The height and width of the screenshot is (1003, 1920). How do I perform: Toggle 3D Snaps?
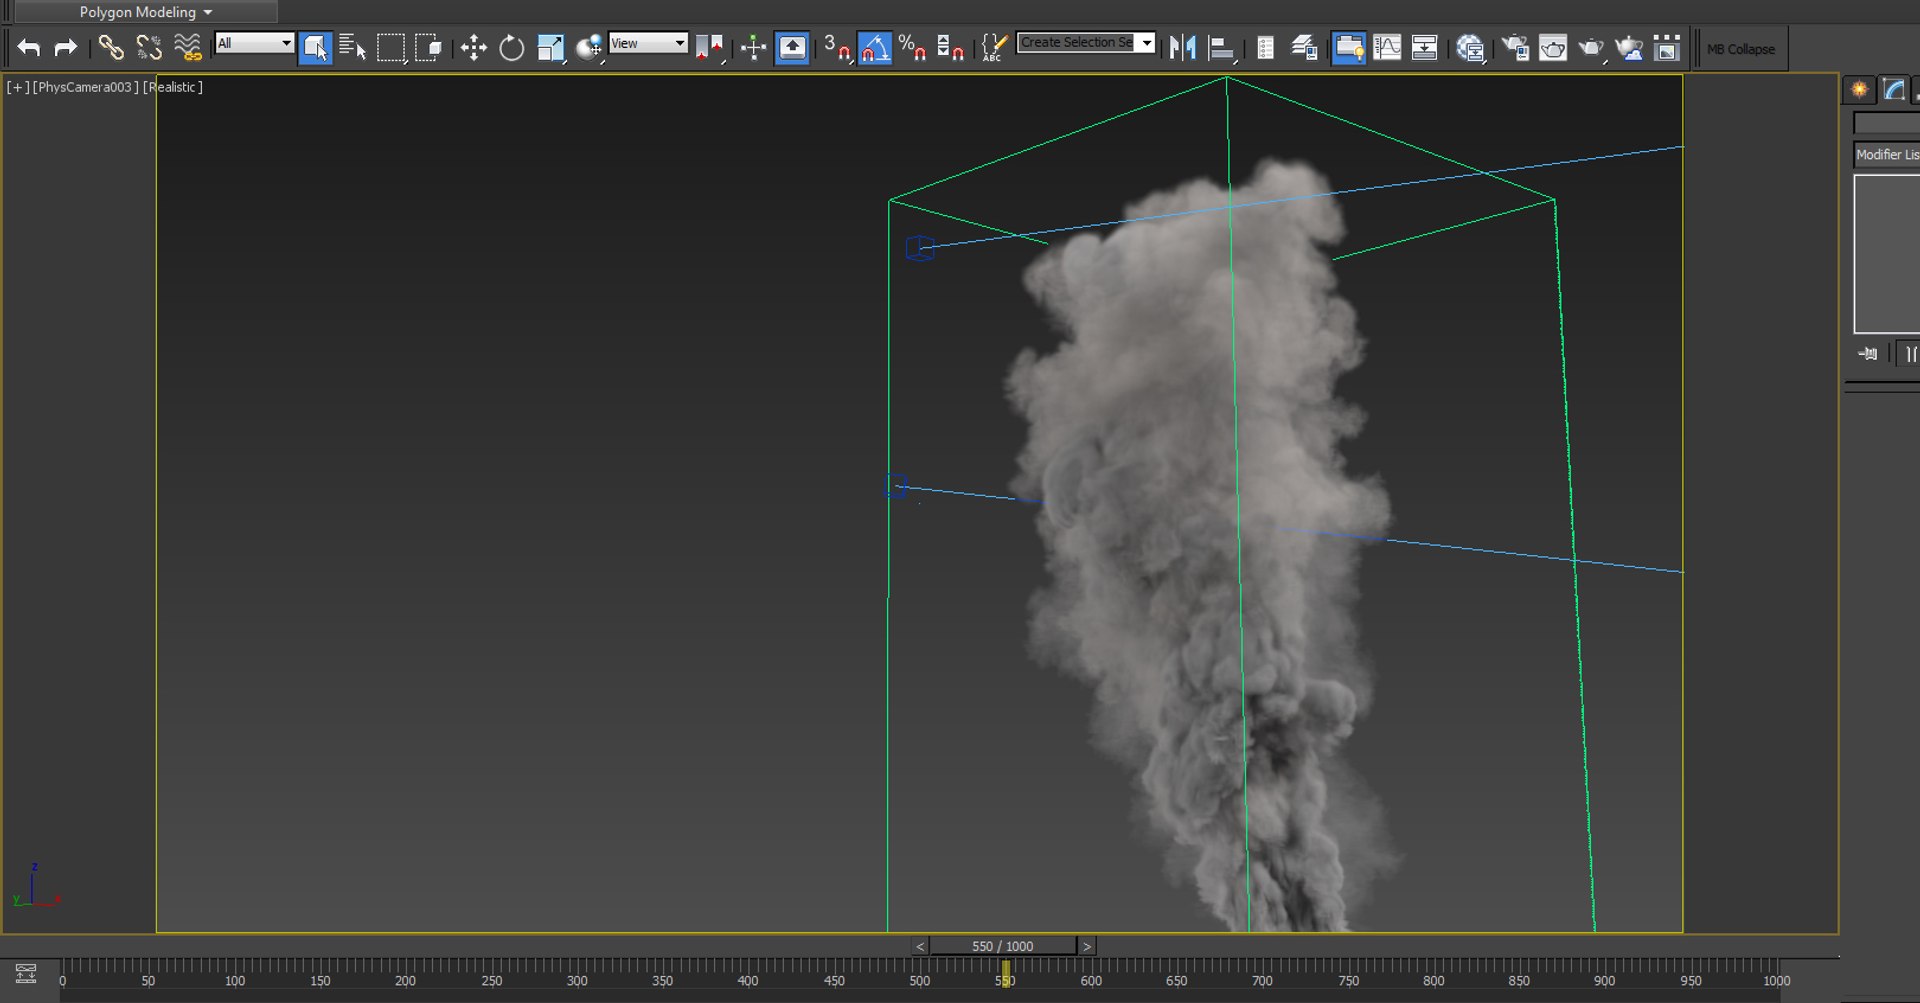[x=836, y=48]
